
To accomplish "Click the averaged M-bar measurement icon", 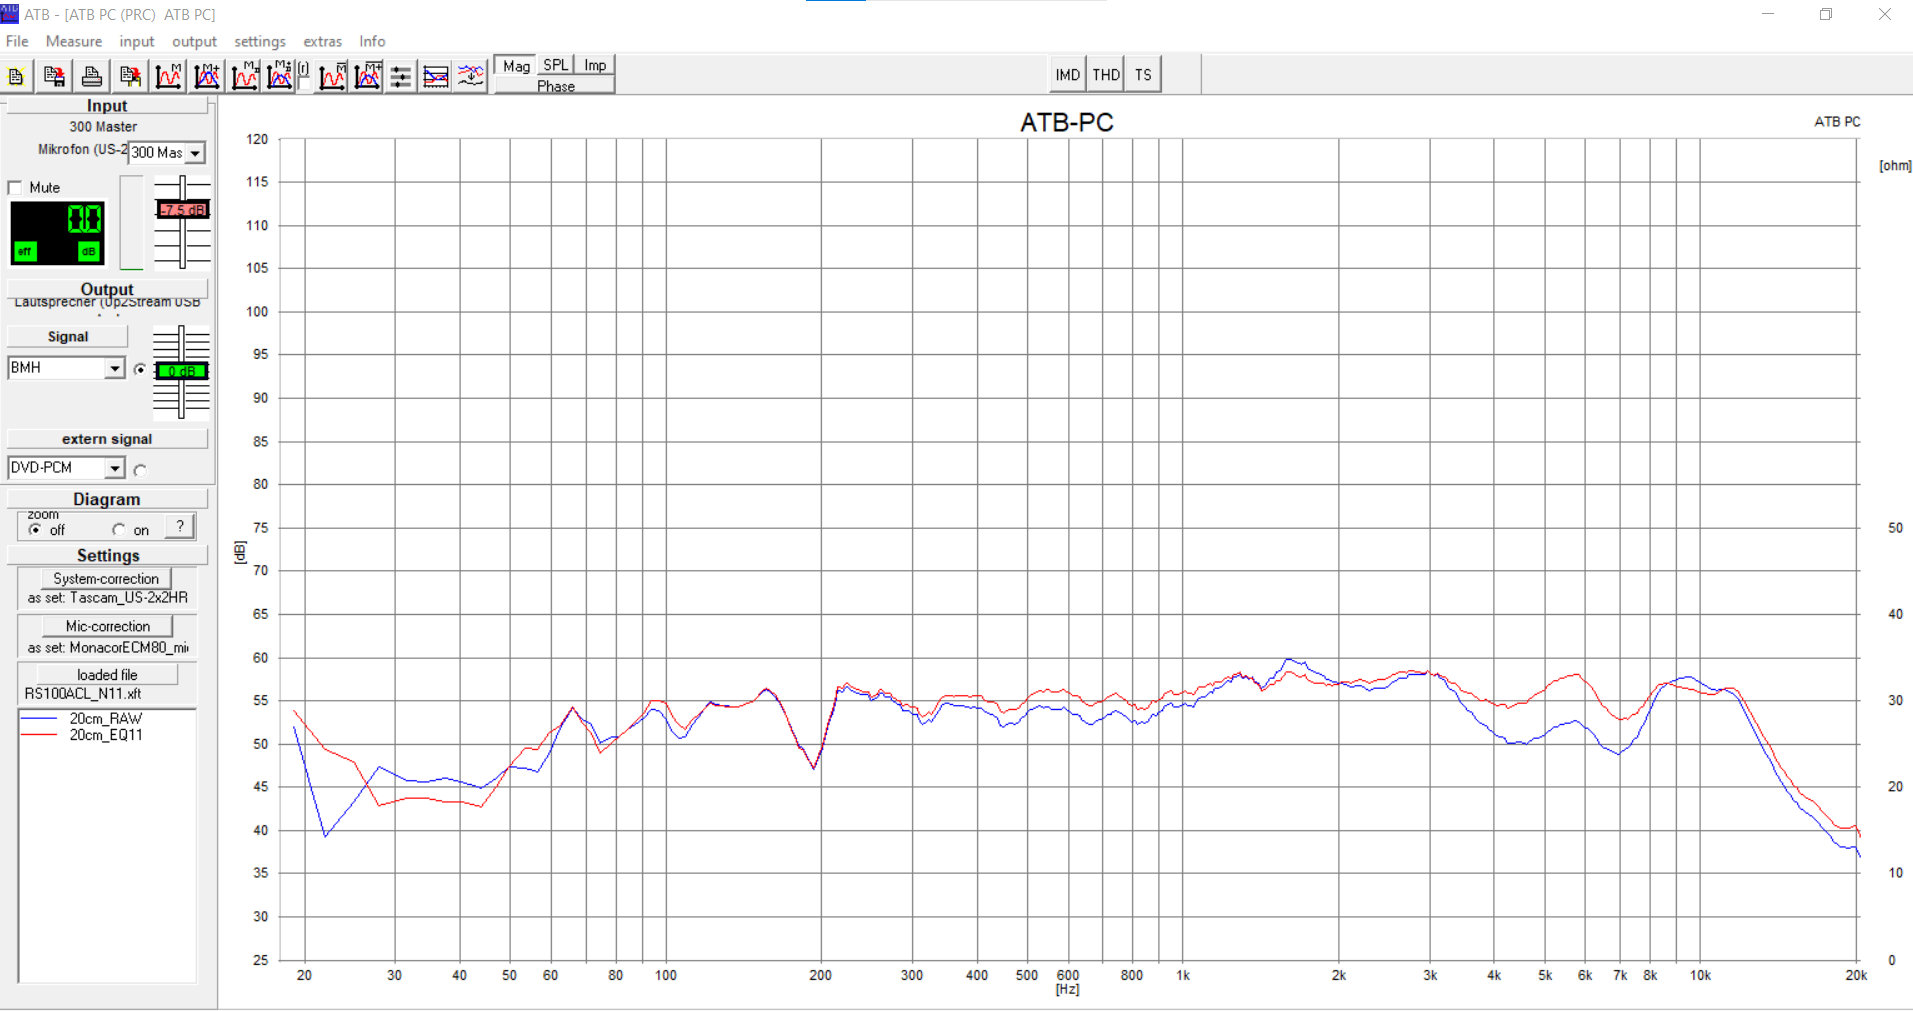I will [x=332, y=76].
